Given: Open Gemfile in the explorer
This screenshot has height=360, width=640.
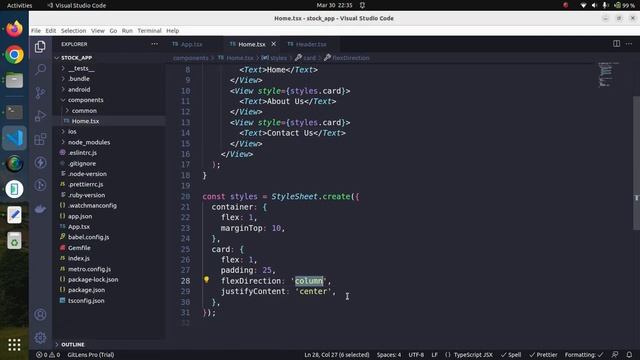Looking at the screenshot, I should (79, 248).
